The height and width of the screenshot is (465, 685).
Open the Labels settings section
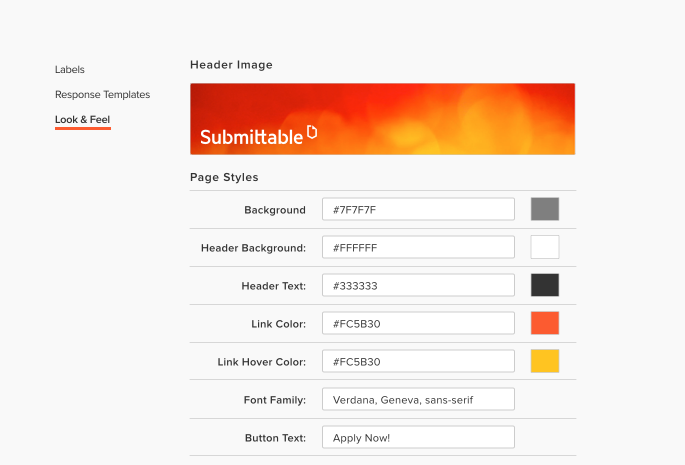pyautogui.click(x=69, y=69)
